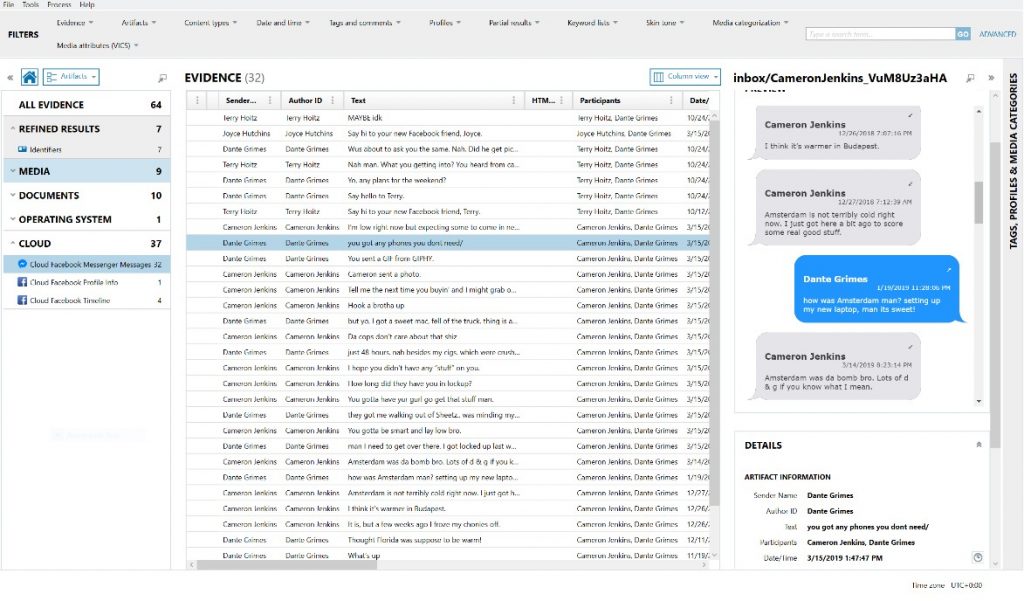Open the Content types filter

click(x=210, y=23)
